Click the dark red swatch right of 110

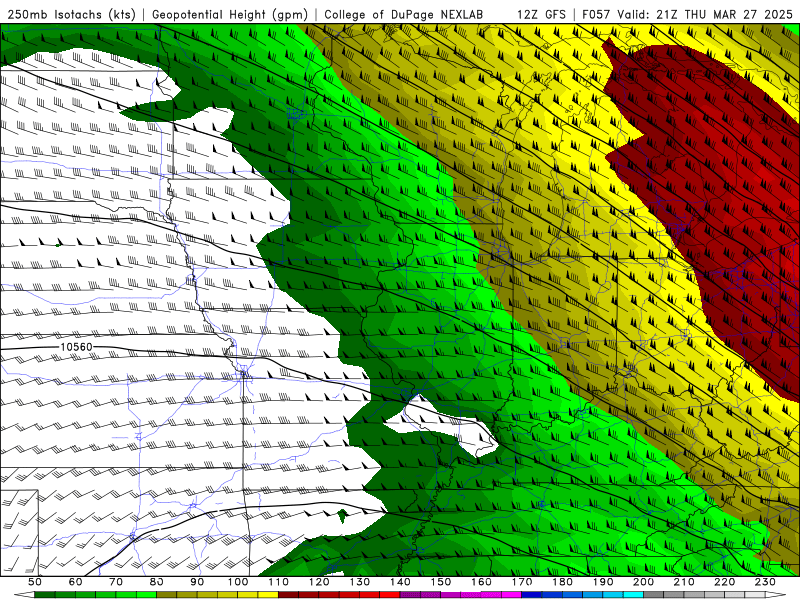pyautogui.click(x=288, y=595)
